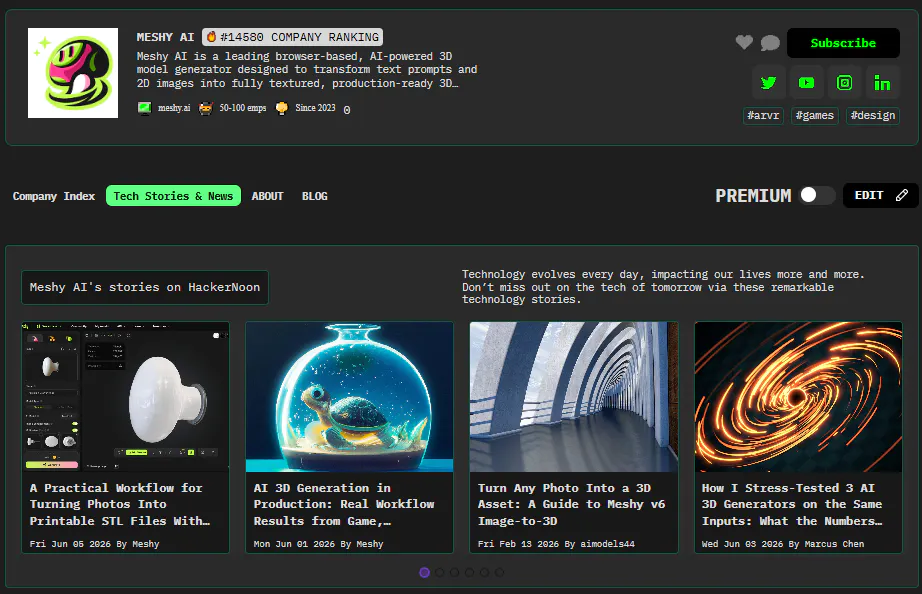Read 'A Practical Workflow for Turning Photos' story

coord(120,504)
